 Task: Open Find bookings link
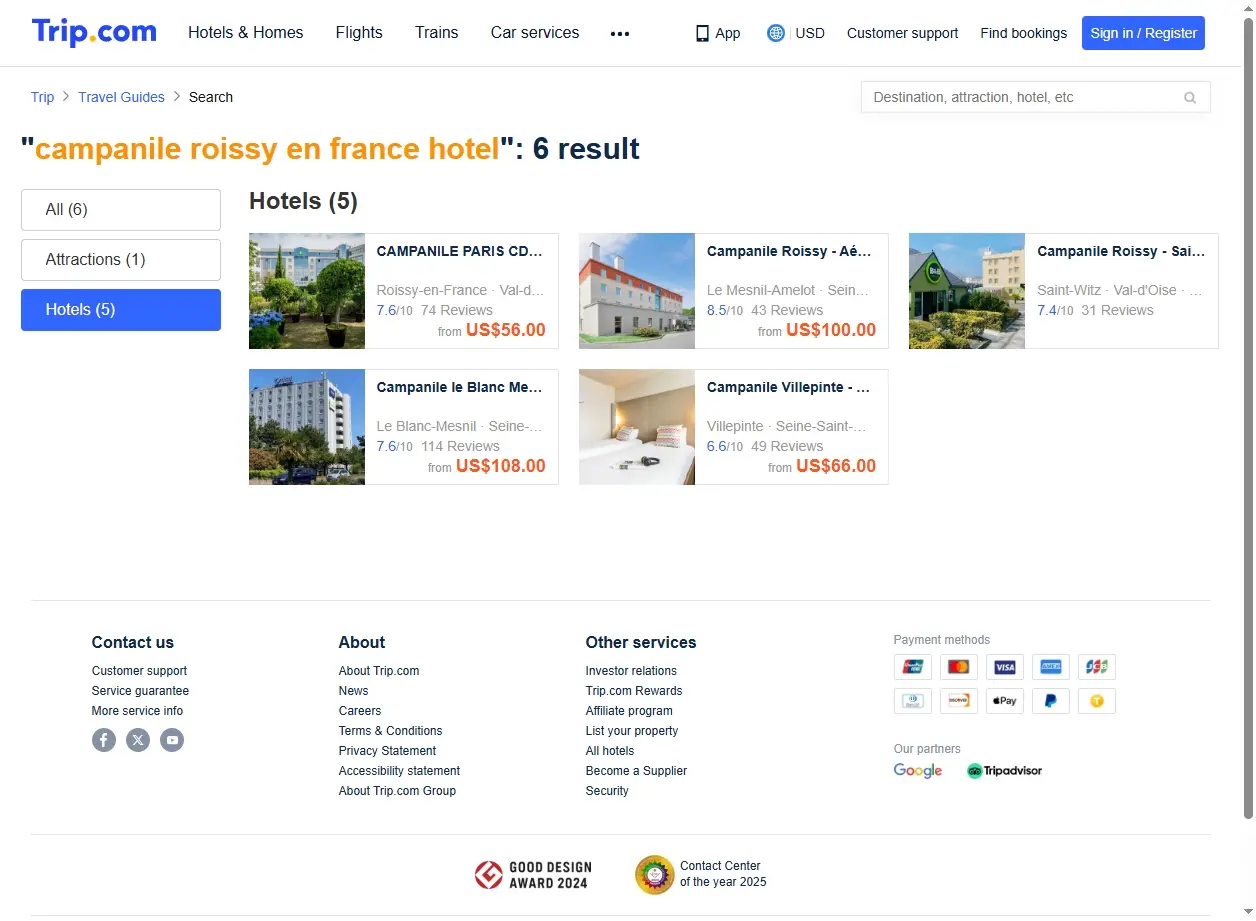[x=1023, y=33]
